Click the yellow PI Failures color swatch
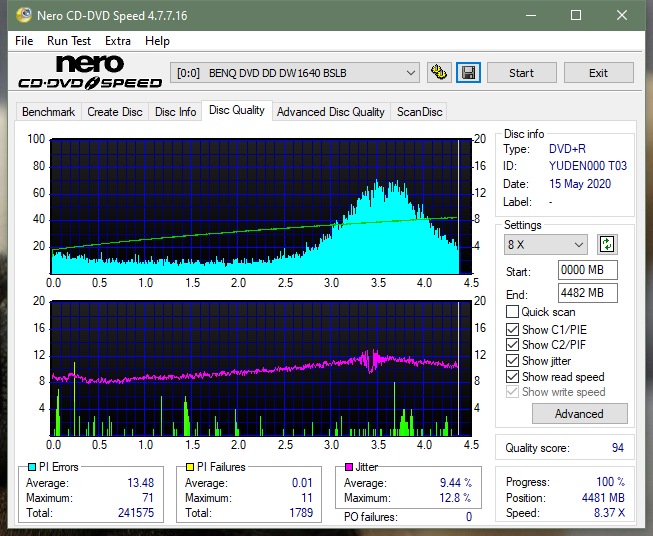This screenshot has height=536, width=653. (x=190, y=467)
